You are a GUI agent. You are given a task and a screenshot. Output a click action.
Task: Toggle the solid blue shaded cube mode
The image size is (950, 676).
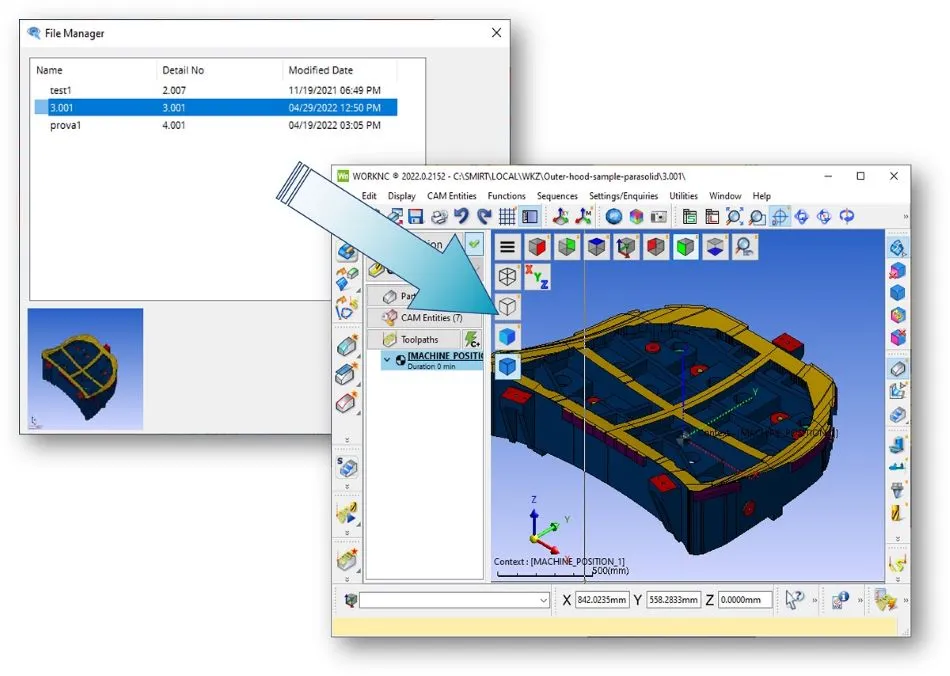click(508, 336)
